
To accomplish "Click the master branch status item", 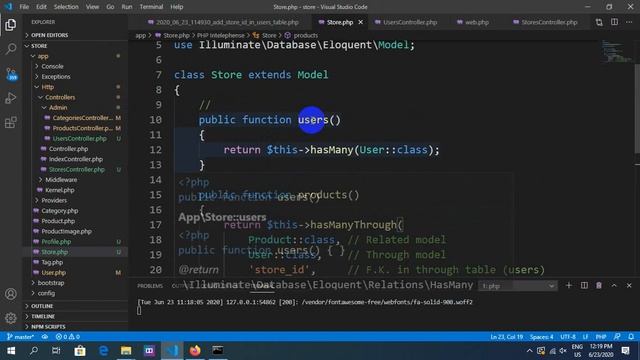I will (21, 337).
